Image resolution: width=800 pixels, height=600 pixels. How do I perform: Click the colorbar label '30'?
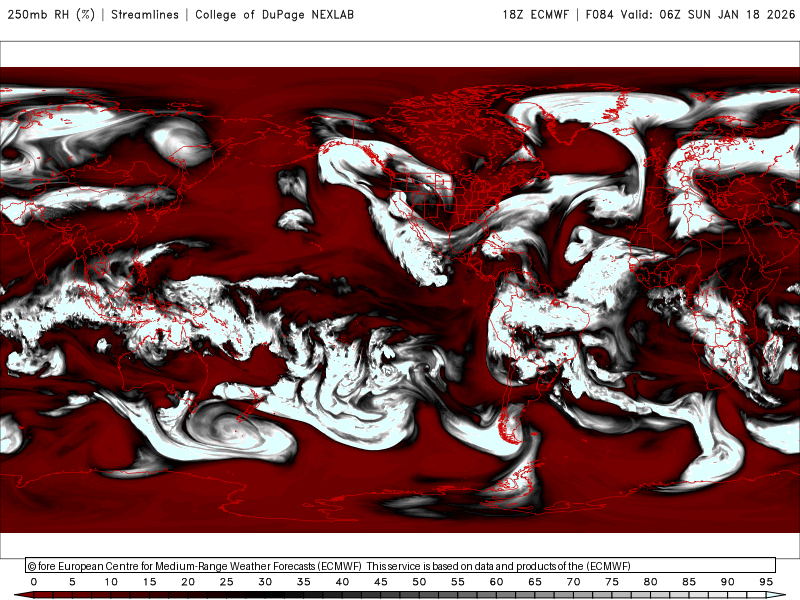pyautogui.click(x=265, y=582)
